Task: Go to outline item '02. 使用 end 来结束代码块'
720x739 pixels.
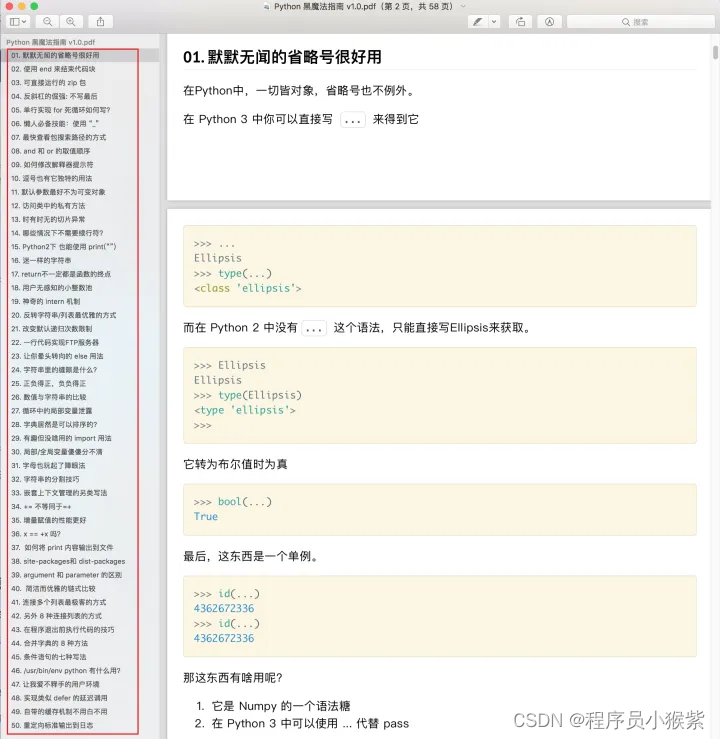Action: tap(53, 69)
